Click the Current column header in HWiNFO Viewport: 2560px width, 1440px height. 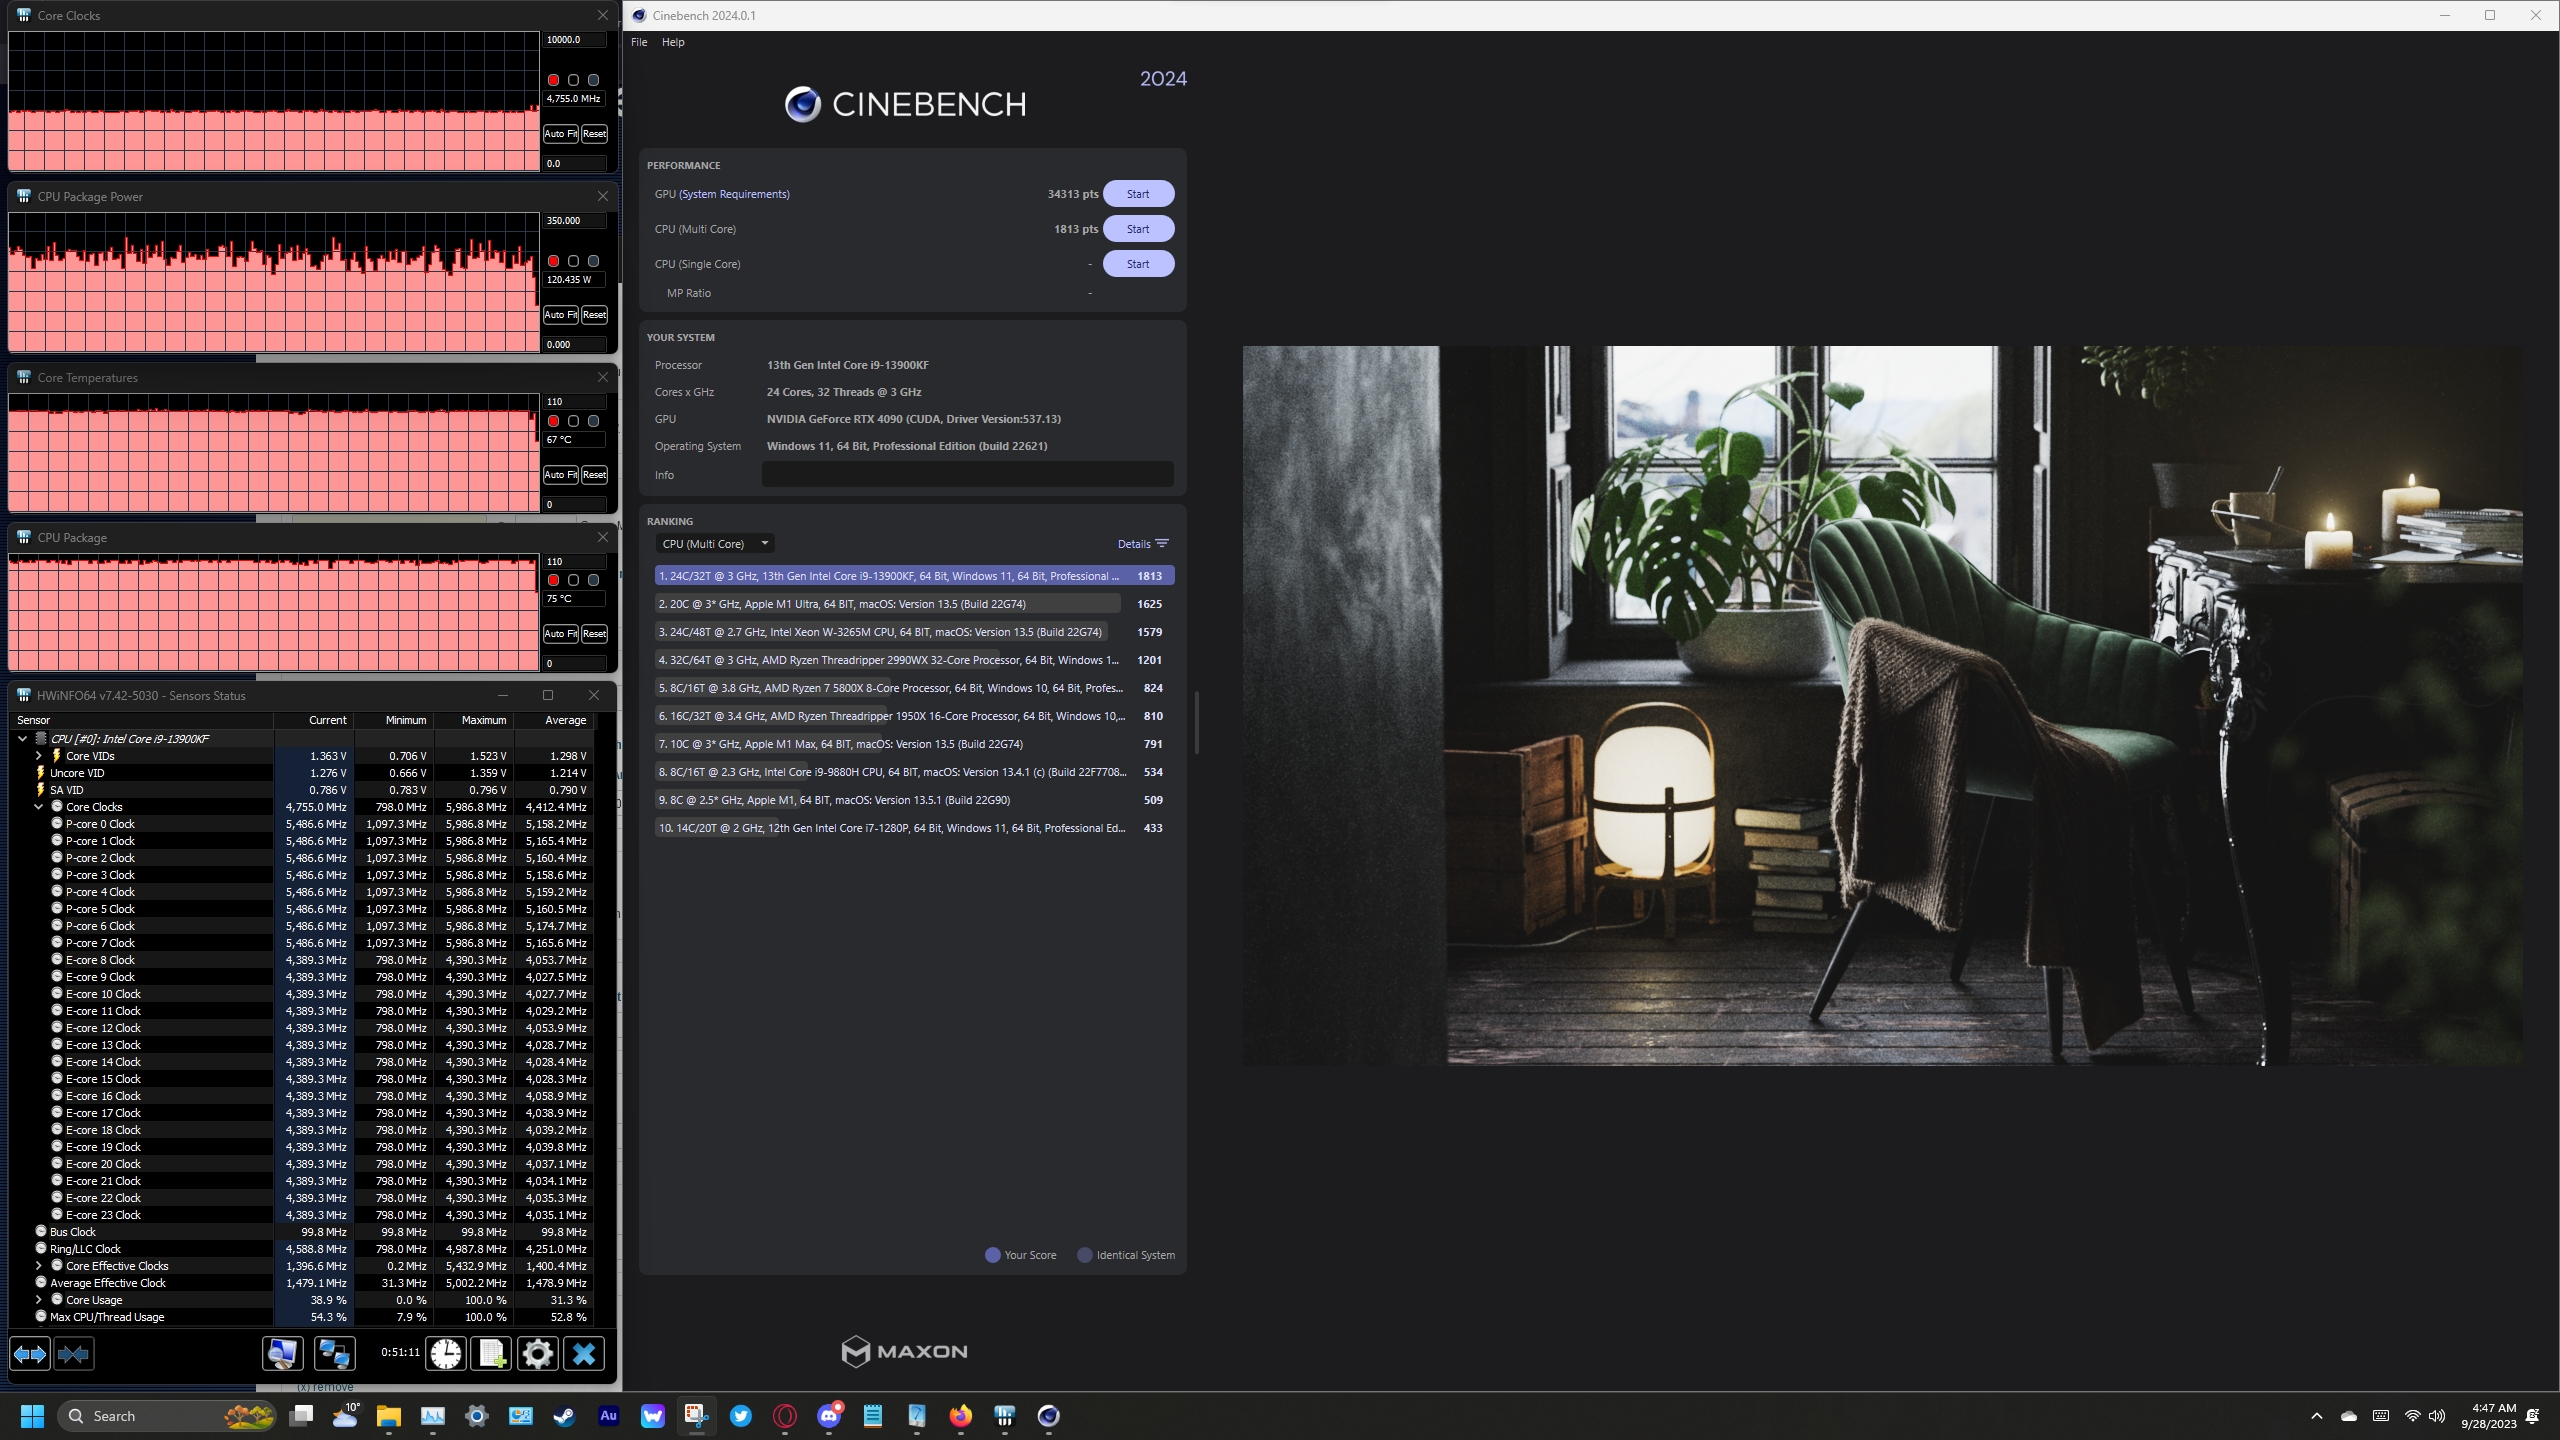[x=313, y=720]
